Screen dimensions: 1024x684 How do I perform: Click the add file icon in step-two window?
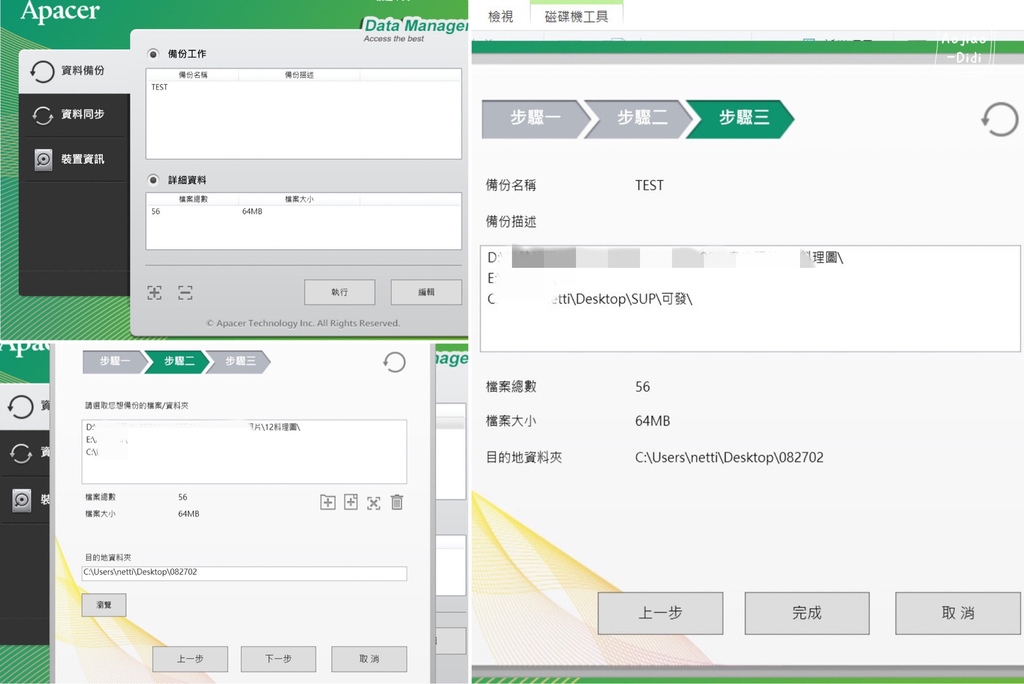(351, 502)
